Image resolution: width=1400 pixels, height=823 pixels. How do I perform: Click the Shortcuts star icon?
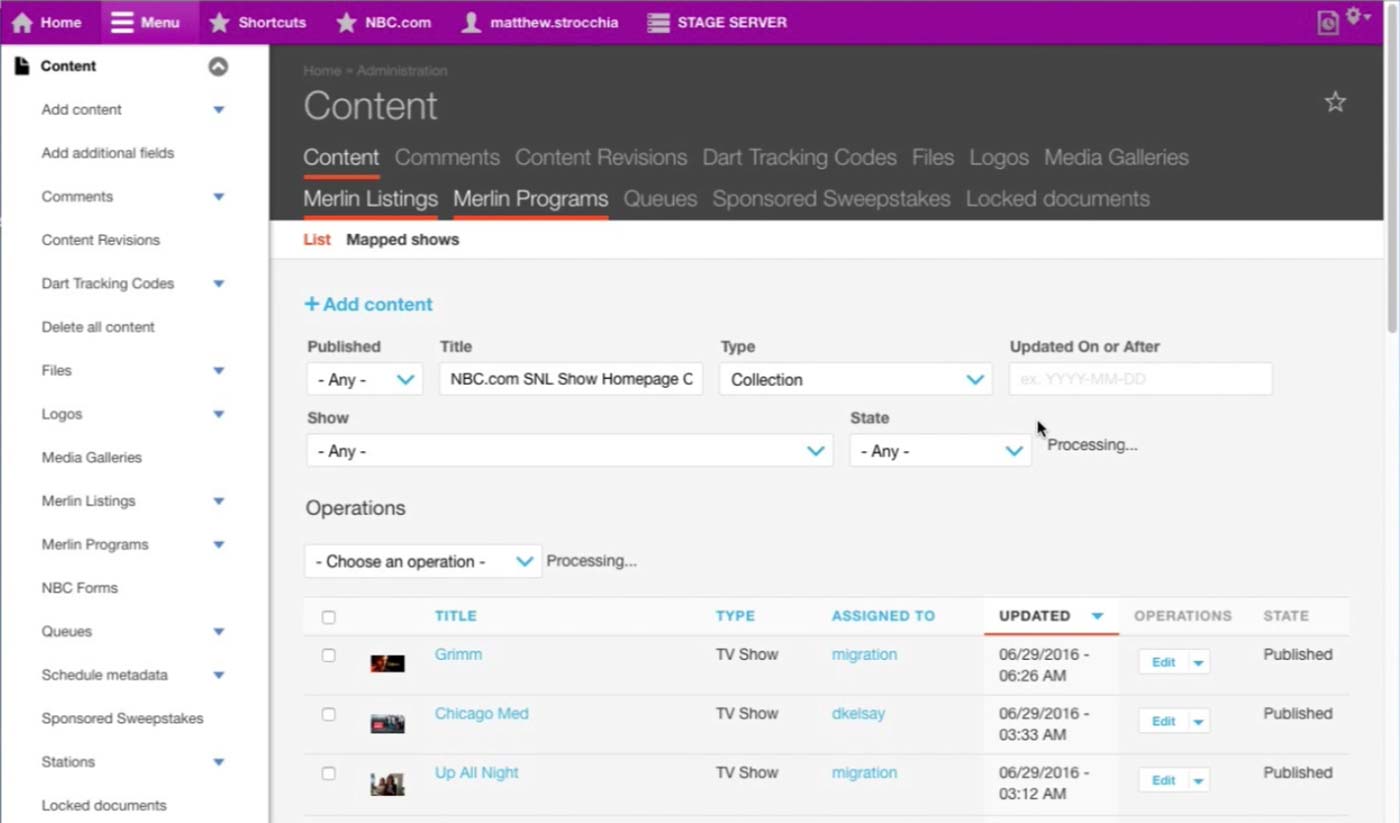219,22
